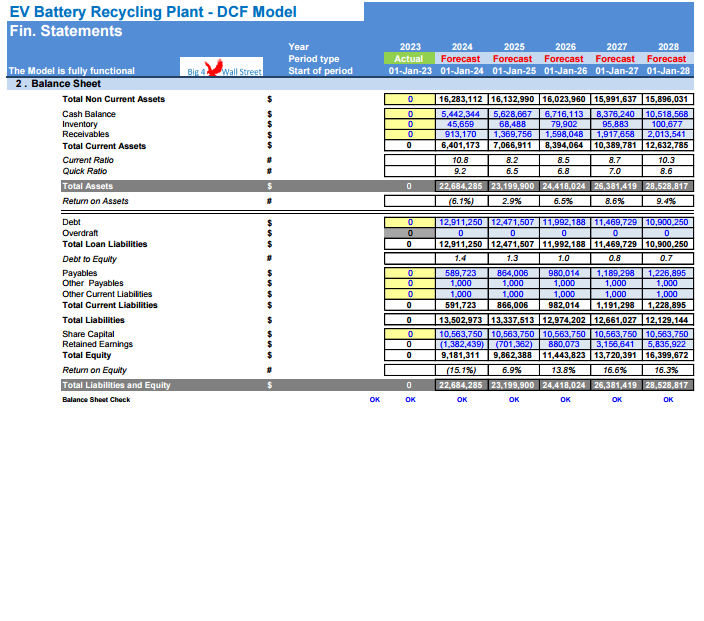Select 2025 Debt value 12,471,507
704x621 pixels.
(514, 222)
